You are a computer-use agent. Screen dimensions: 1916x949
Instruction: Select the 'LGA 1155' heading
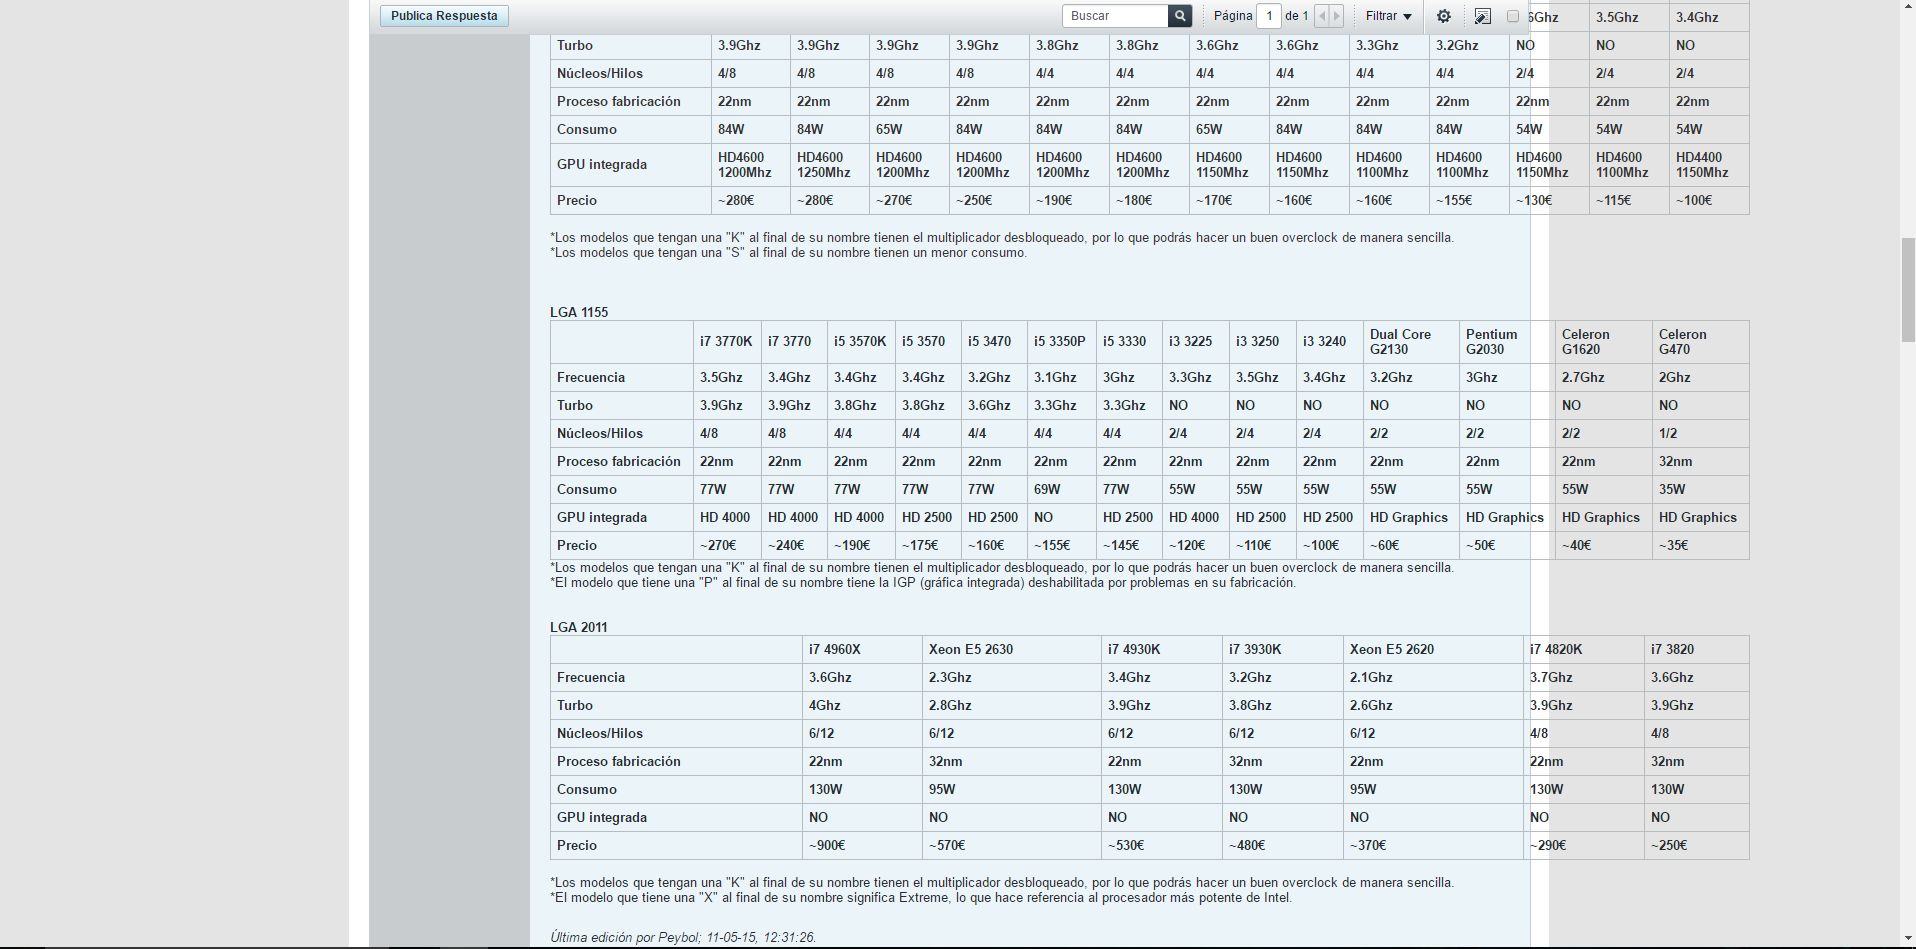[579, 312]
